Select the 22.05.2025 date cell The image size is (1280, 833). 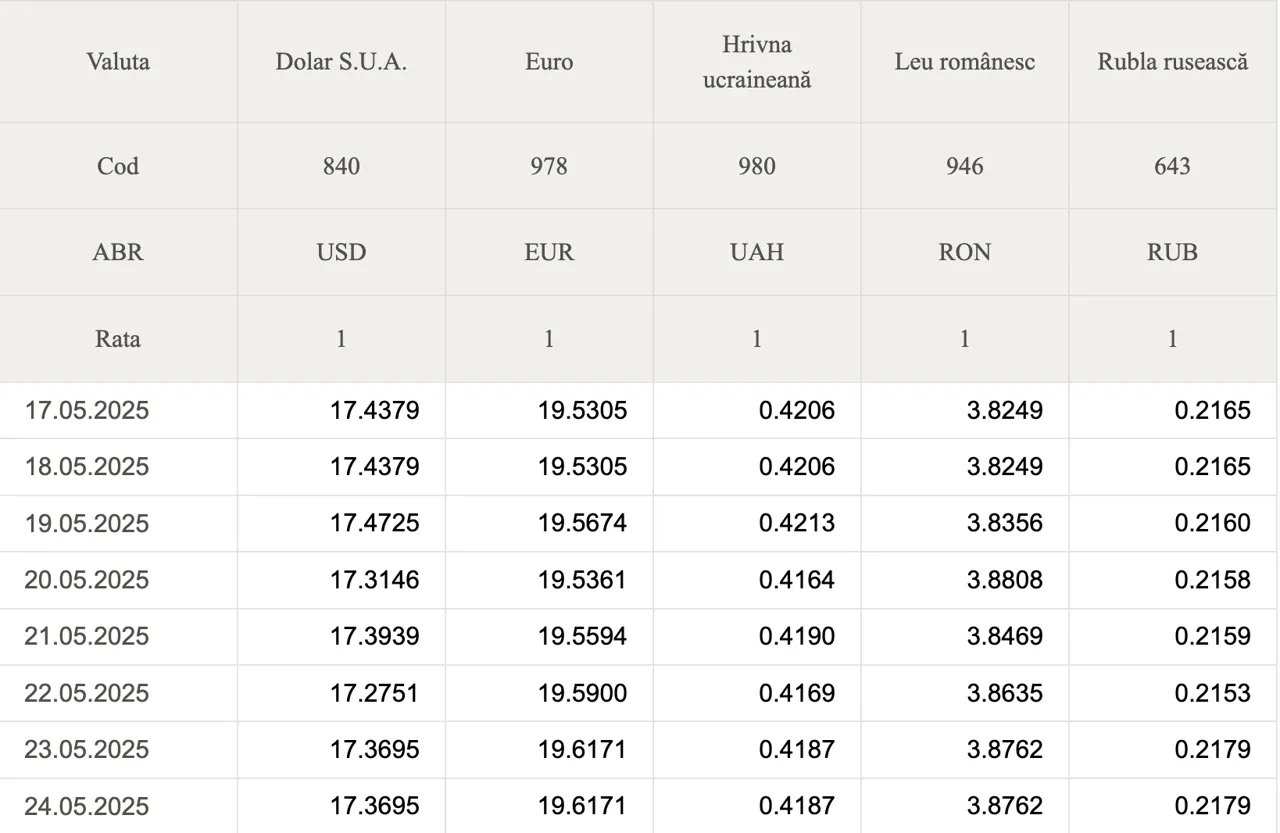(118, 693)
